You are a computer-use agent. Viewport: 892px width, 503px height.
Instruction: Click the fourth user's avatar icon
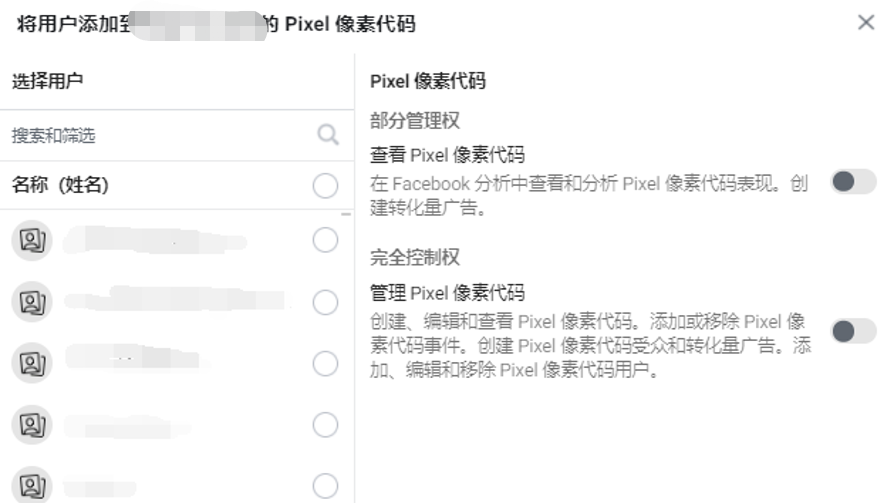[32, 424]
